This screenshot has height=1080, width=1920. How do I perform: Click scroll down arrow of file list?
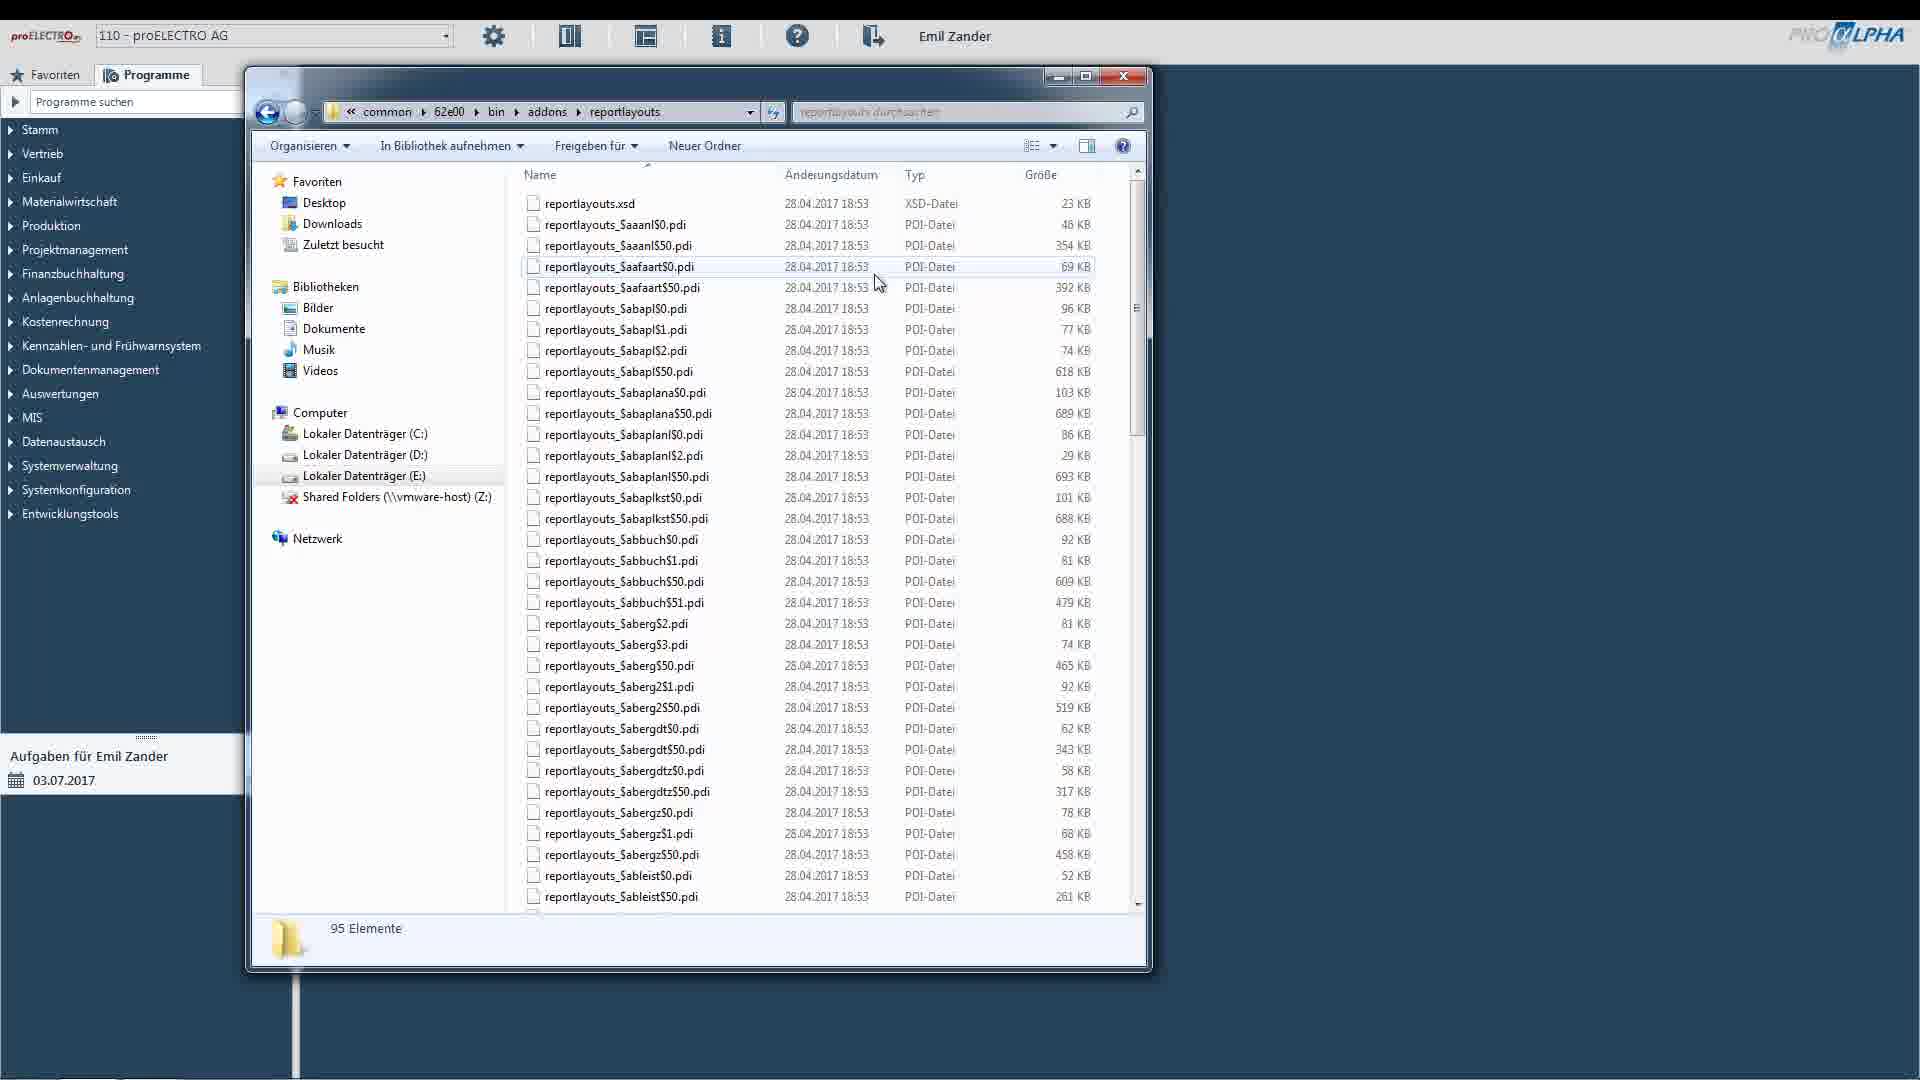click(x=1137, y=904)
